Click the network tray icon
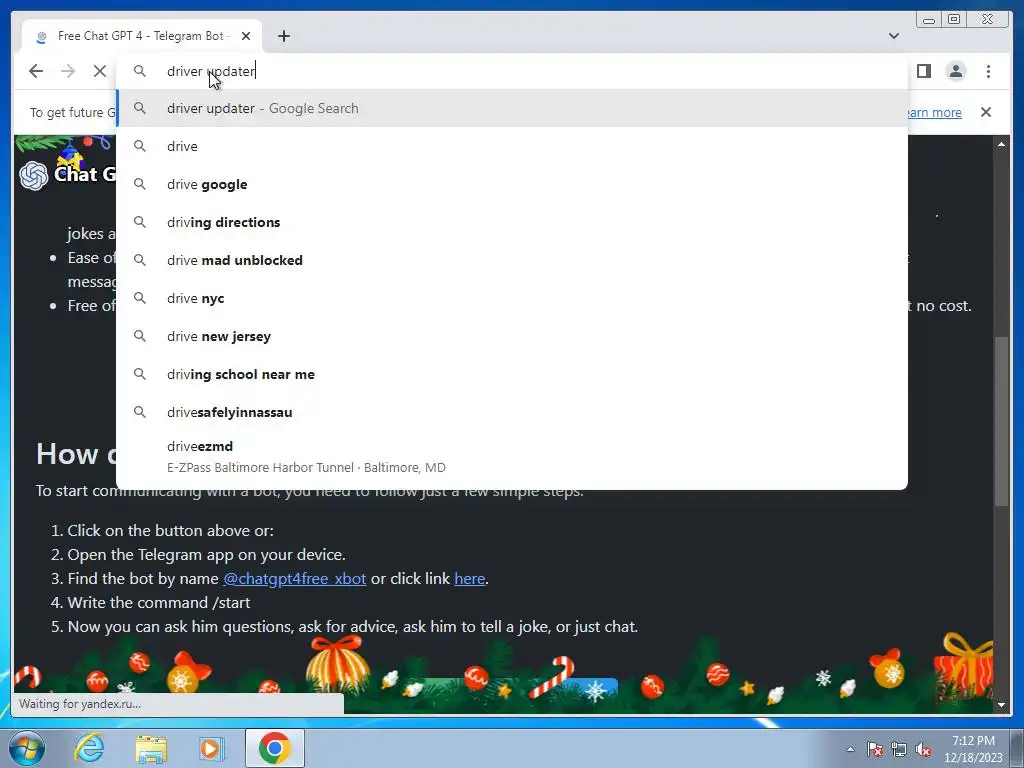Screen dimensions: 1024x768 (x=899, y=749)
